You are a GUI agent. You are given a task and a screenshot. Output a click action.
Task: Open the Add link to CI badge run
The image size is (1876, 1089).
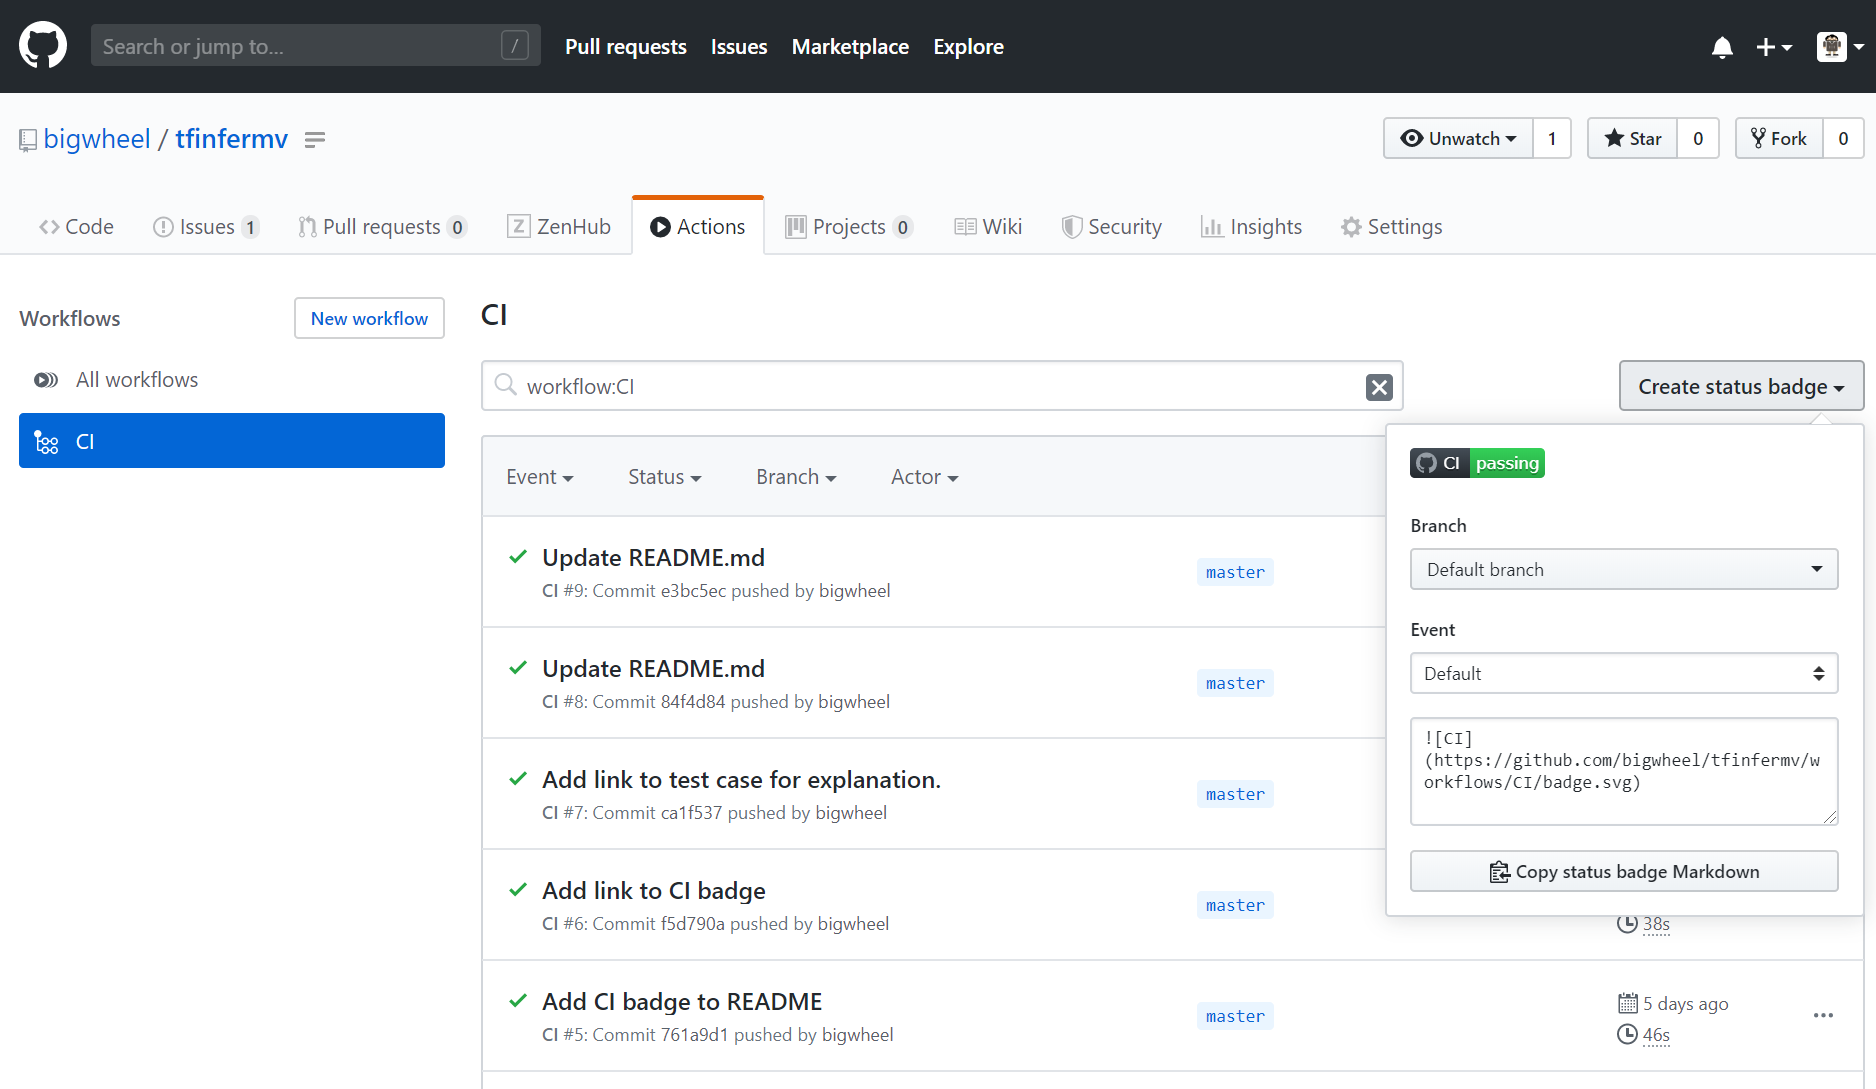654,891
